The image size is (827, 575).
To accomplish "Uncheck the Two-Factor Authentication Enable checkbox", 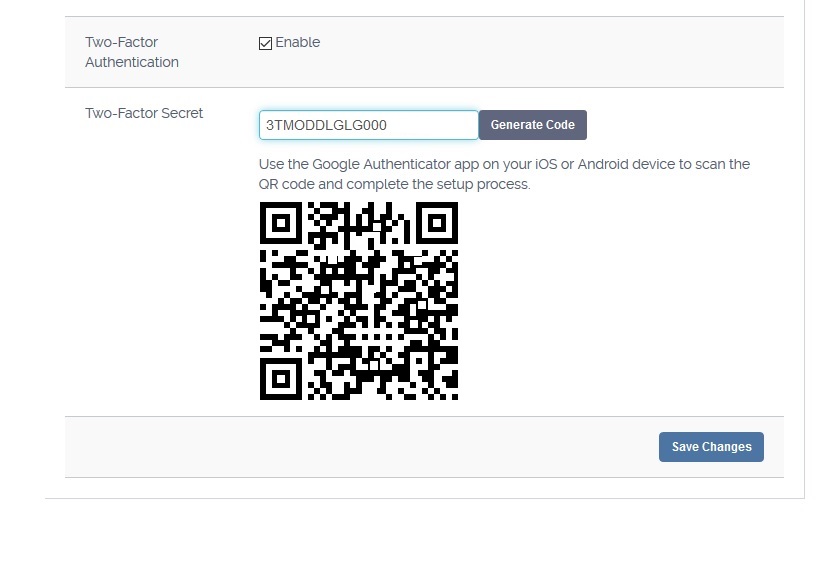I will pyautogui.click(x=265, y=43).
